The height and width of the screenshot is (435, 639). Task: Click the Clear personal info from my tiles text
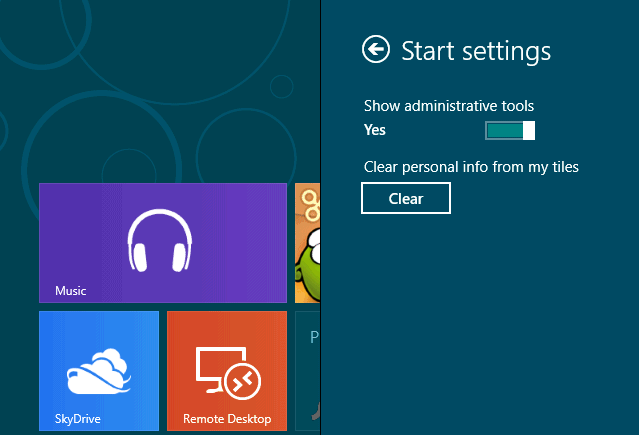(471, 167)
